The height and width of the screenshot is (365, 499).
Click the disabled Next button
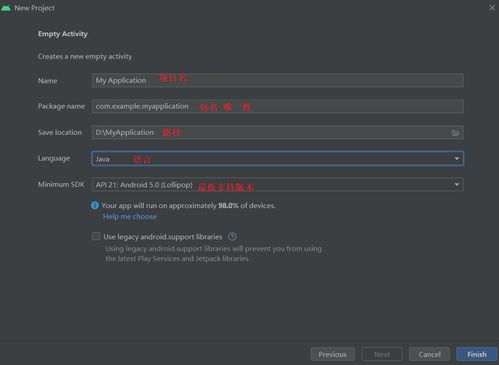(382, 354)
